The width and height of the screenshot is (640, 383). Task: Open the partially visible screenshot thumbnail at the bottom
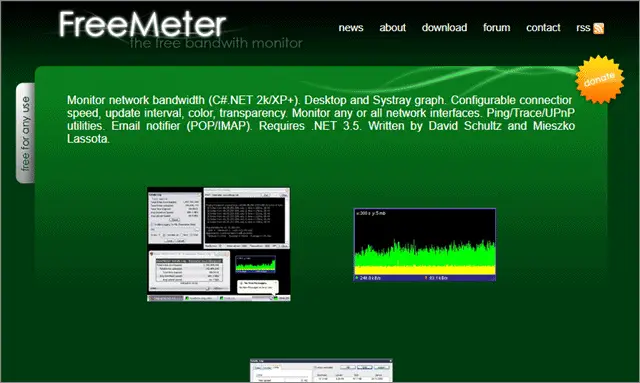321,370
